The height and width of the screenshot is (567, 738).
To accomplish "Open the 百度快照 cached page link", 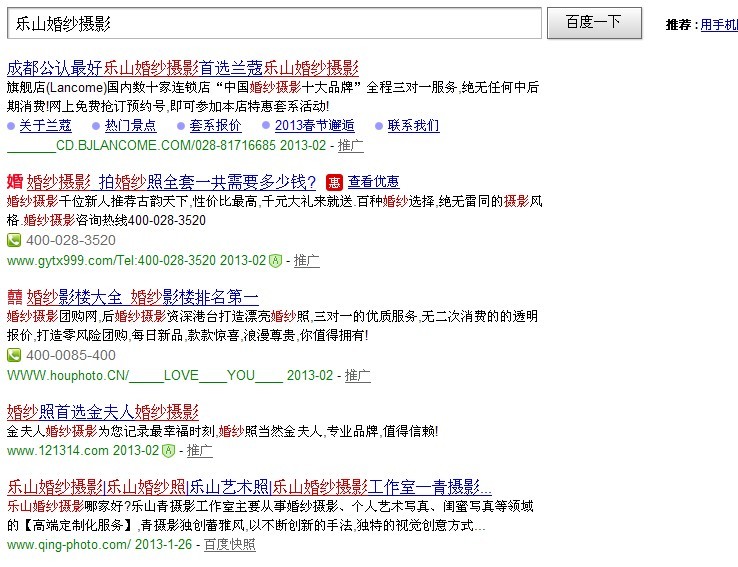I will click(x=230, y=545).
